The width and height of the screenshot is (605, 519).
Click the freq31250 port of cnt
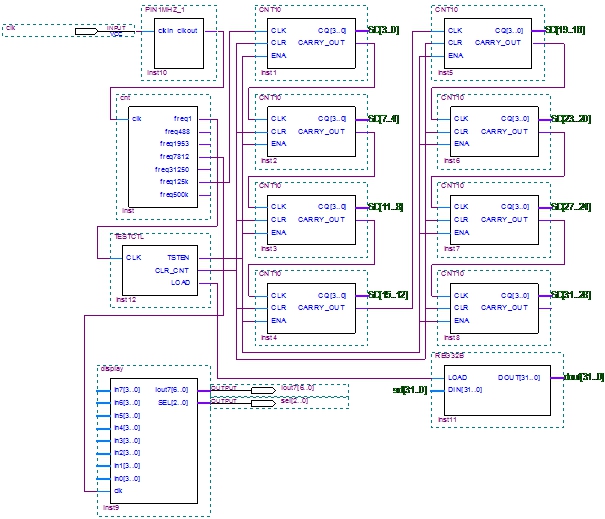pyautogui.click(x=172, y=169)
